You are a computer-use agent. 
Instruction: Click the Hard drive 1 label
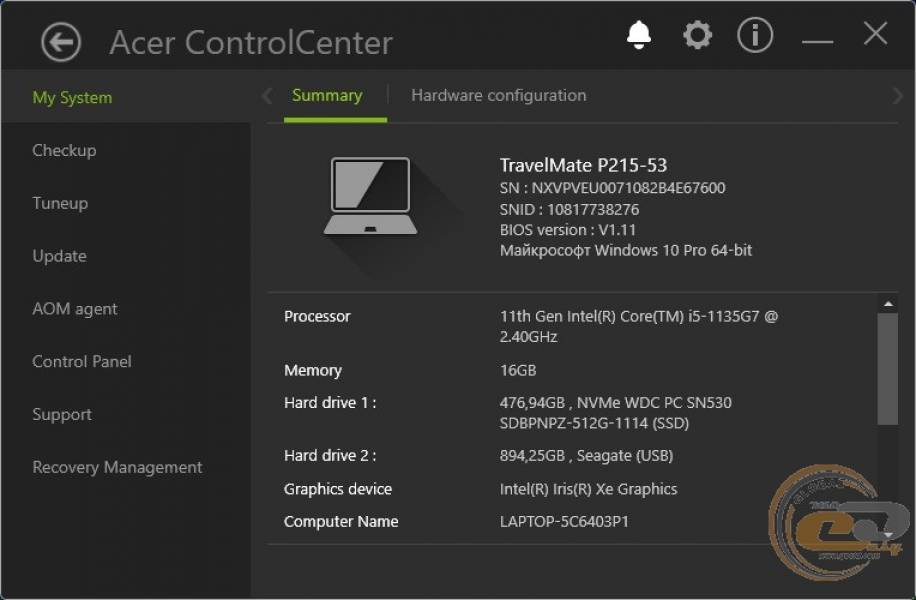pos(330,403)
